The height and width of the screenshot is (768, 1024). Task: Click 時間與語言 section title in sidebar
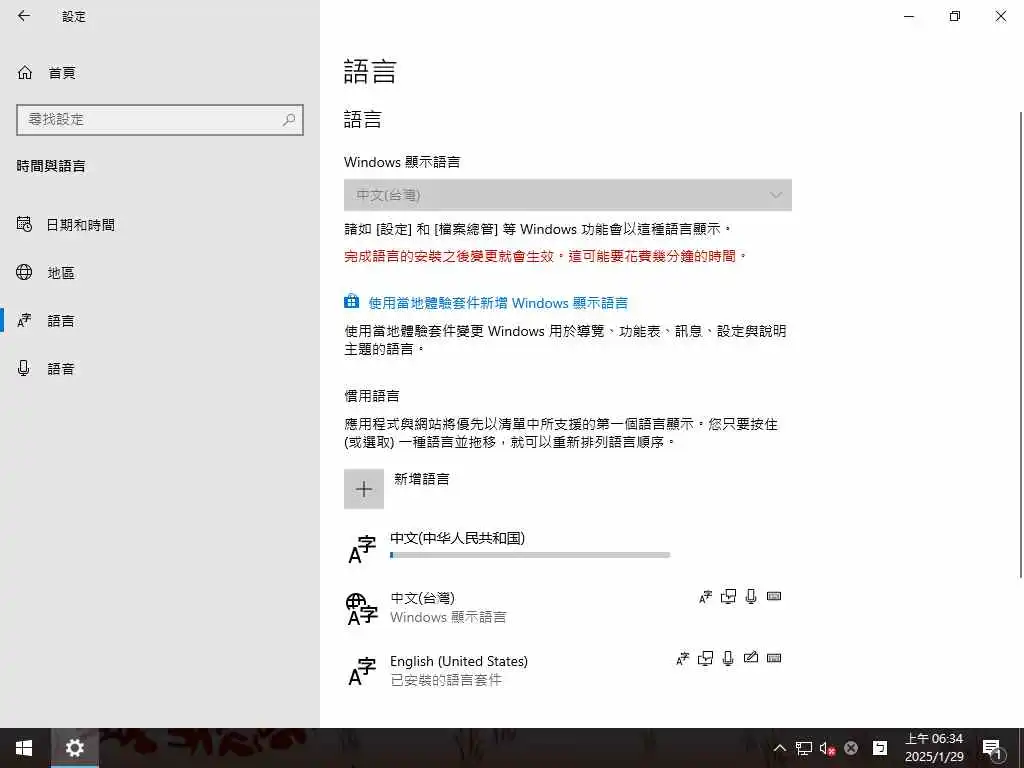51,166
